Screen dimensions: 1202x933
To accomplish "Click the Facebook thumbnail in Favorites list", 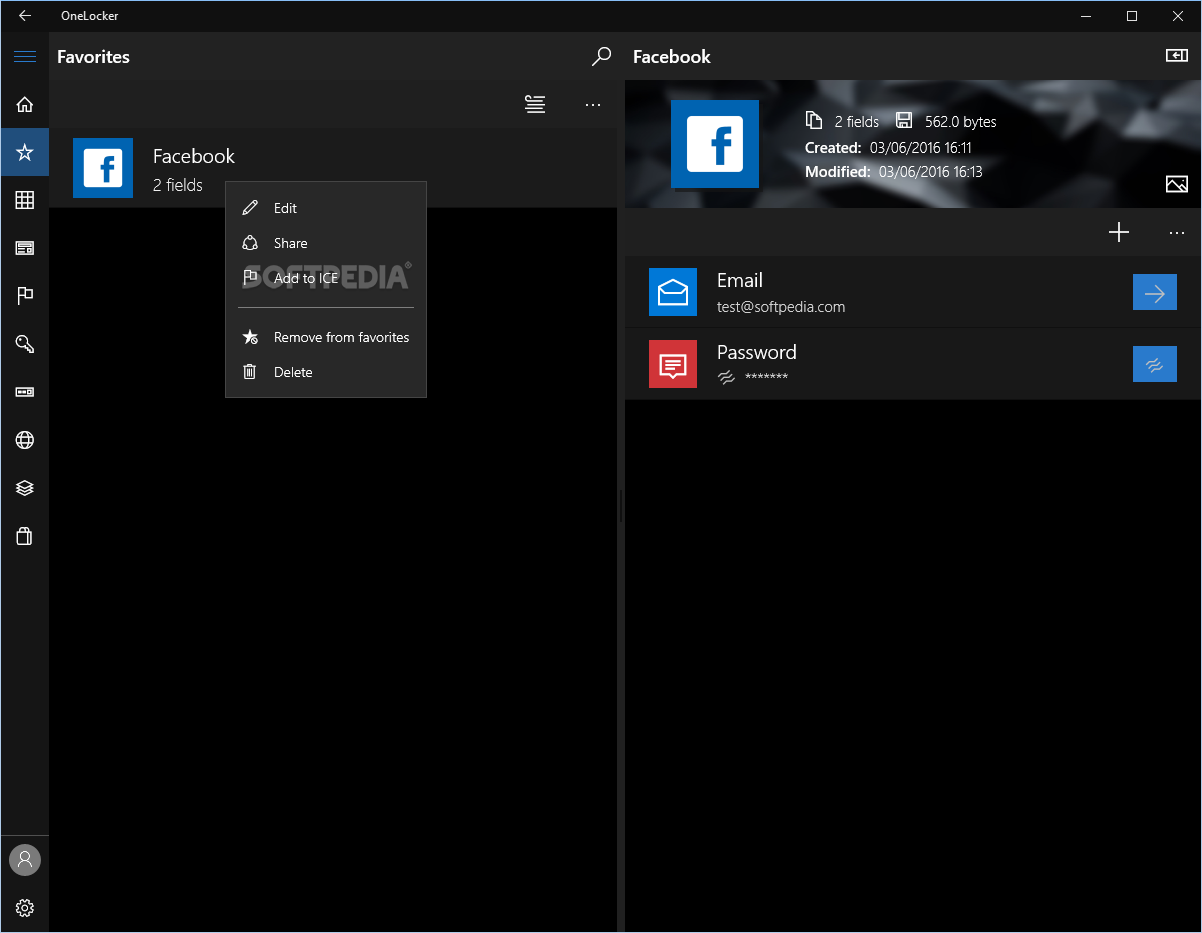I will click(x=103, y=168).
